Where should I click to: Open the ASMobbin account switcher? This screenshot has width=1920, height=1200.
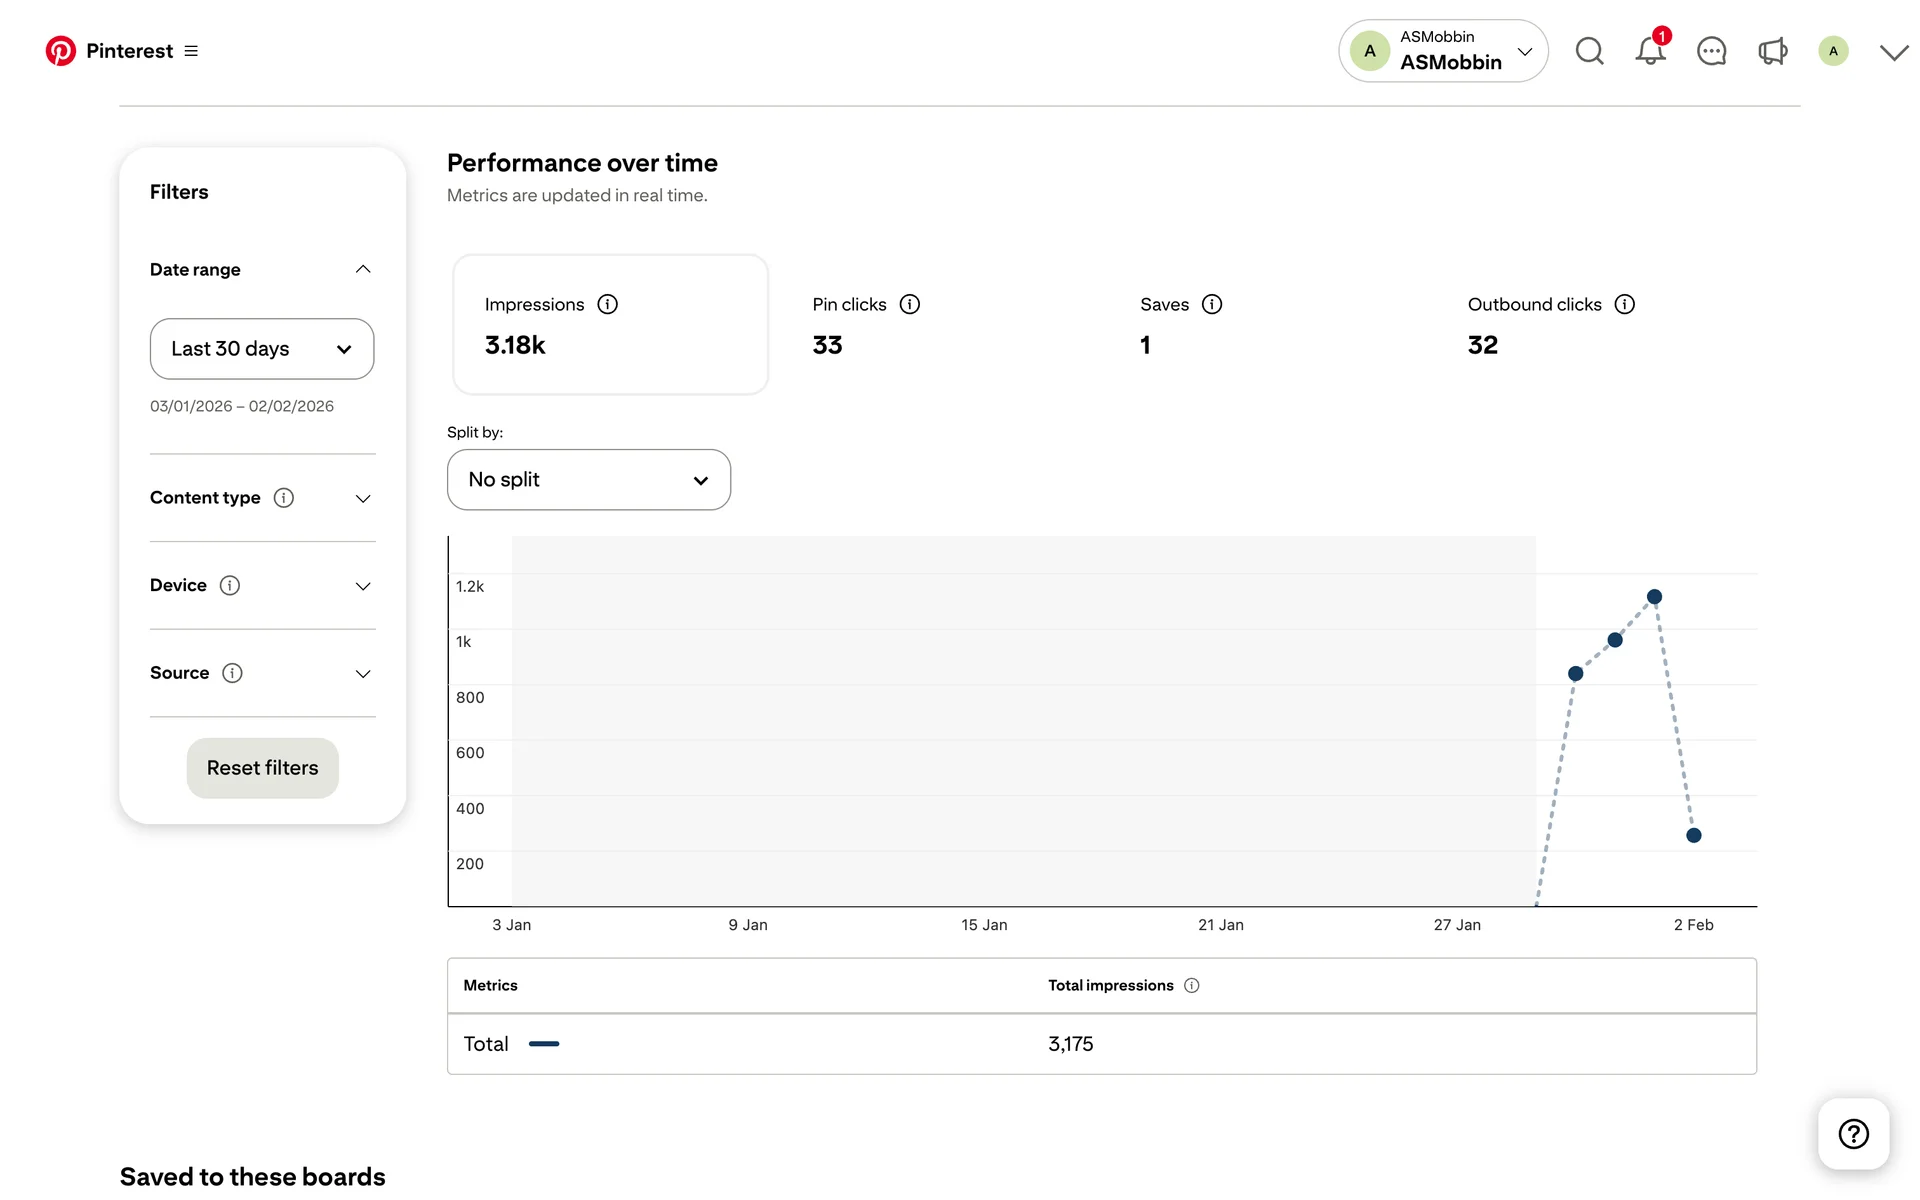coord(1443,51)
